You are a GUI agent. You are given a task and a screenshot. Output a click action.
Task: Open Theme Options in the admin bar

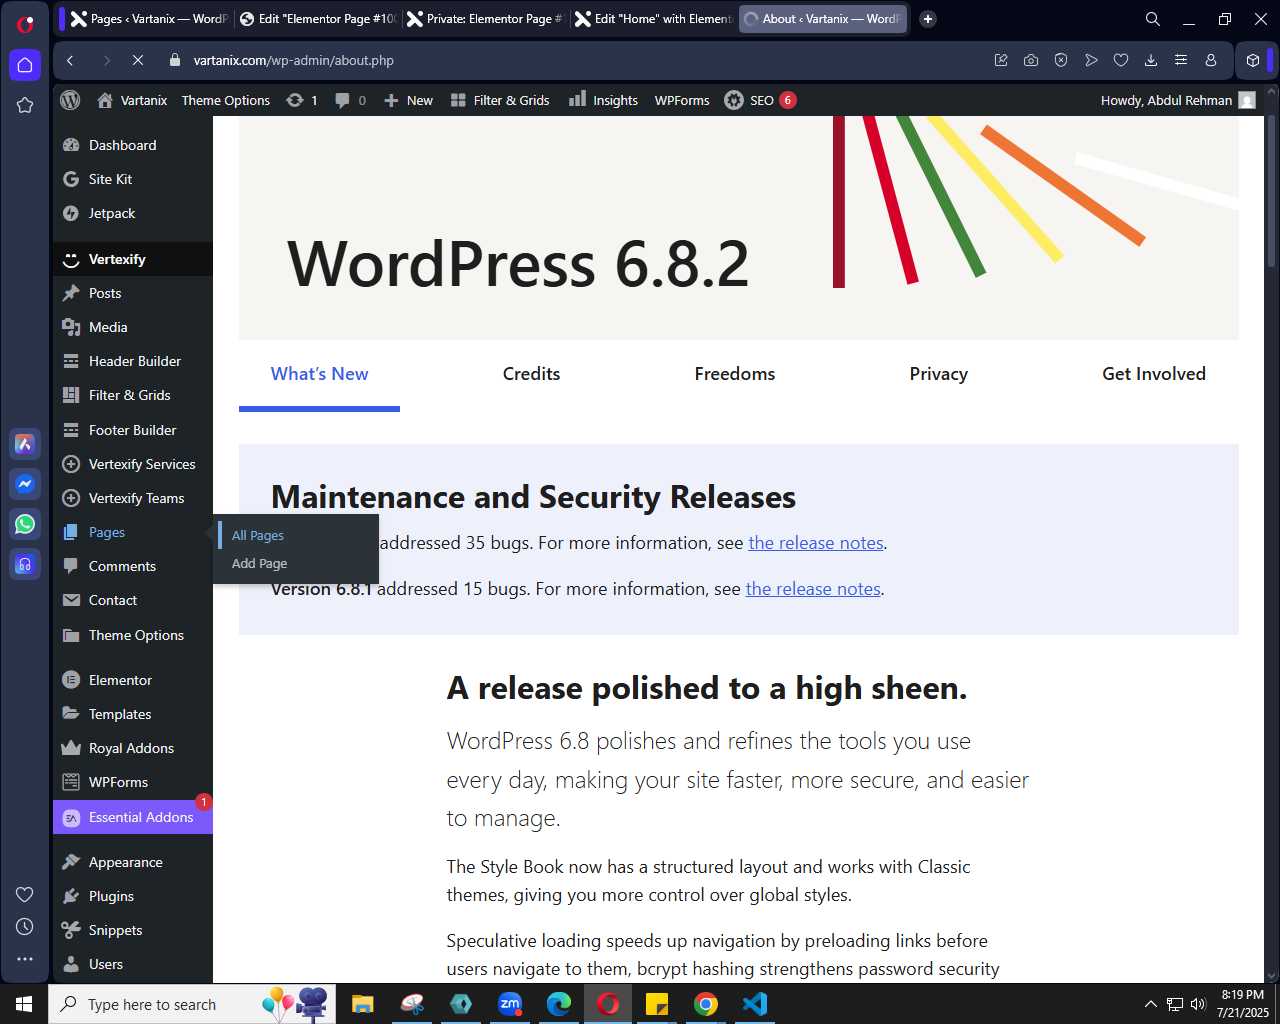(x=226, y=100)
